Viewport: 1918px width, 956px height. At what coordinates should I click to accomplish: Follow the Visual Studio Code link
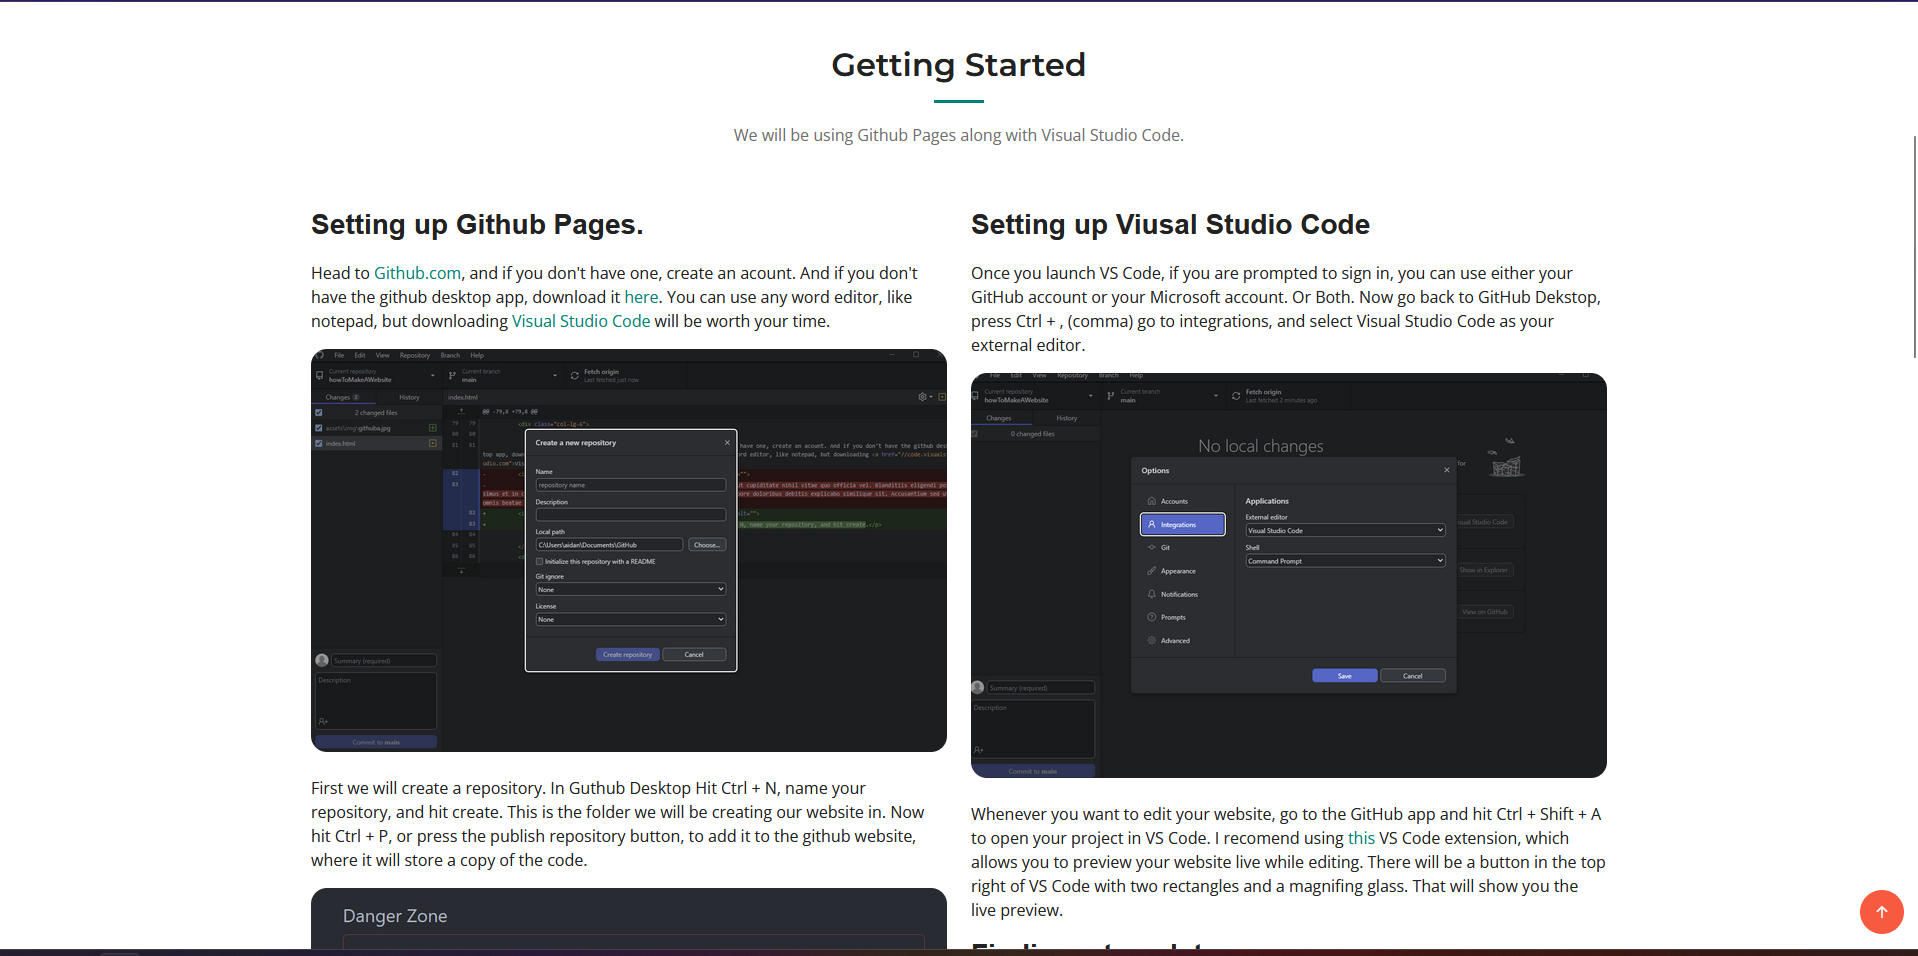tap(580, 321)
